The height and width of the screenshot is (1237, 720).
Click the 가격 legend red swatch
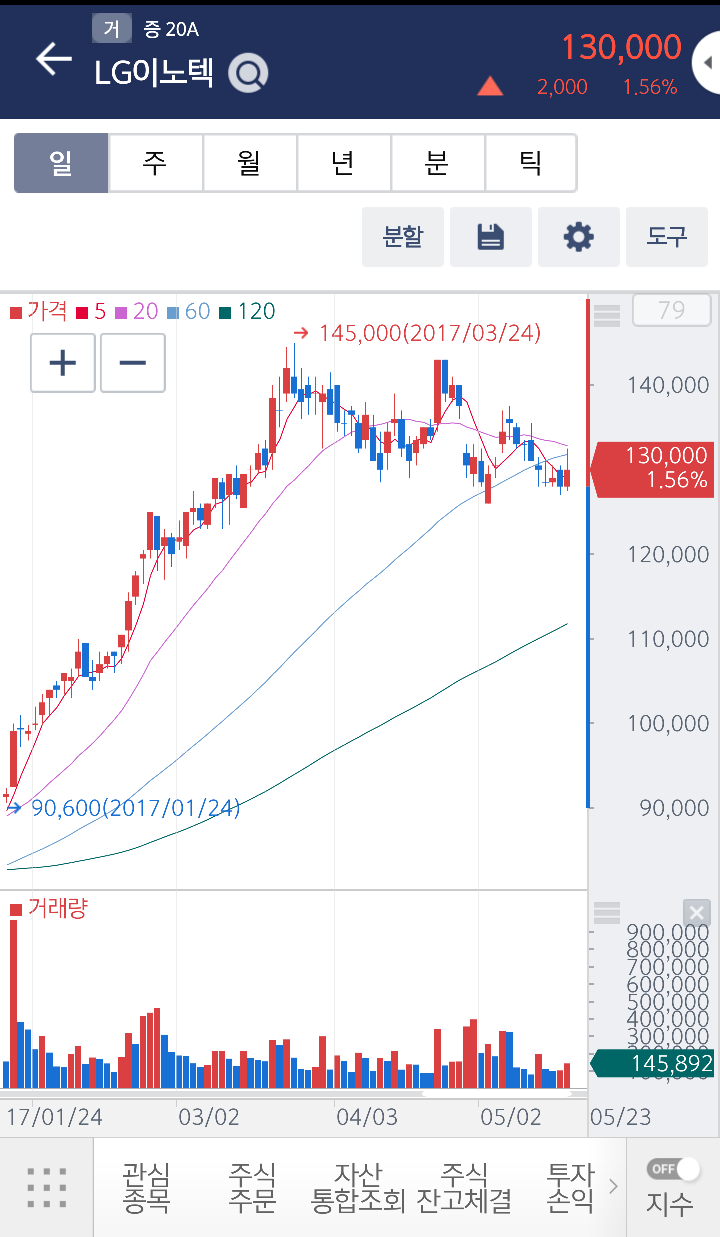point(16,313)
